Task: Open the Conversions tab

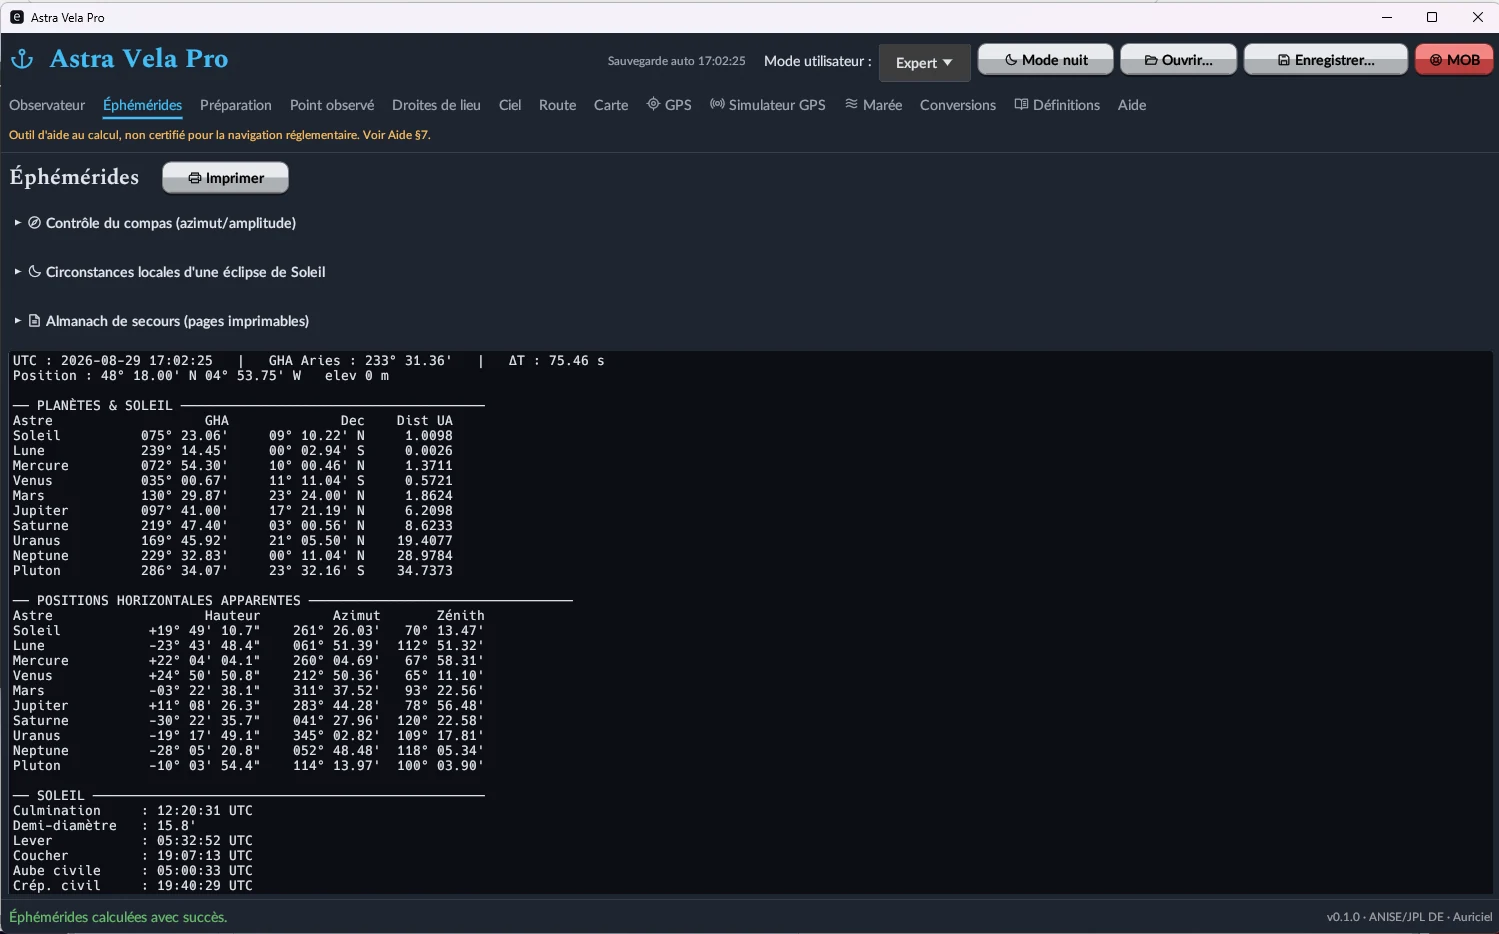Action: (x=958, y=105)
